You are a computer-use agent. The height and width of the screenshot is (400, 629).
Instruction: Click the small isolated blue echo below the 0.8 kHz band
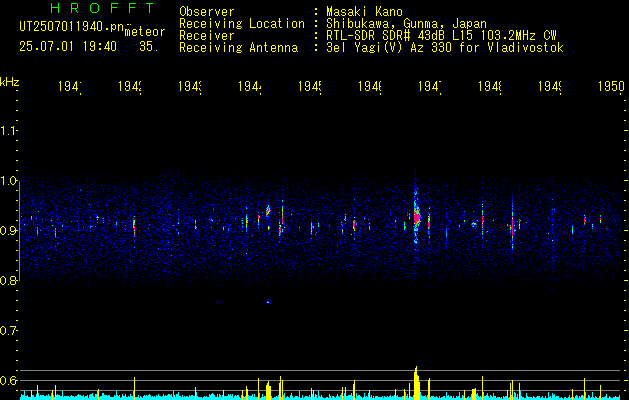click(268, 302)
